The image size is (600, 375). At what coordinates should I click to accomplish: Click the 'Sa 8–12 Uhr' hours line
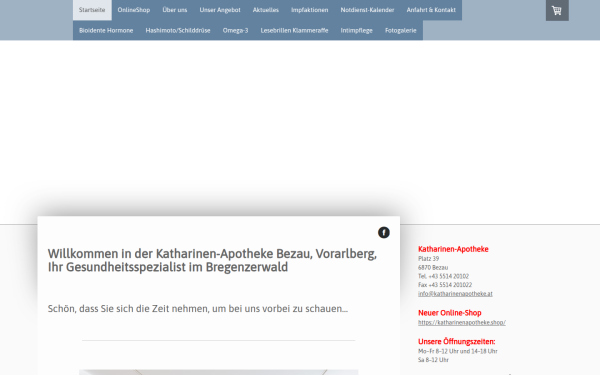[x=433, y=360]
